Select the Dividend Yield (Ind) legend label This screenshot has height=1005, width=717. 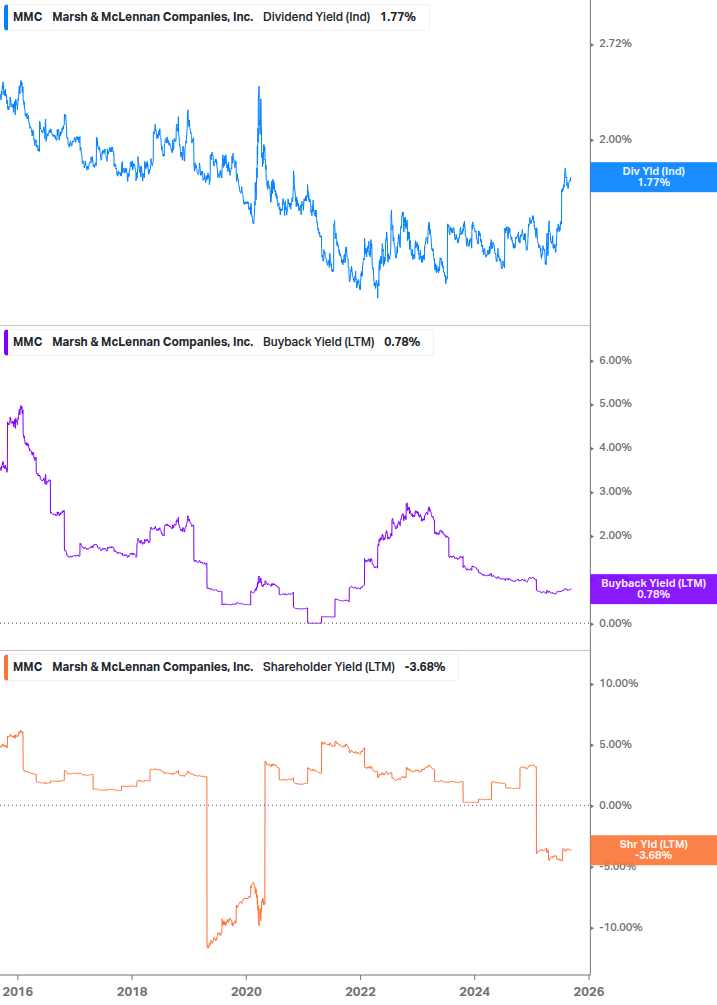317,17
